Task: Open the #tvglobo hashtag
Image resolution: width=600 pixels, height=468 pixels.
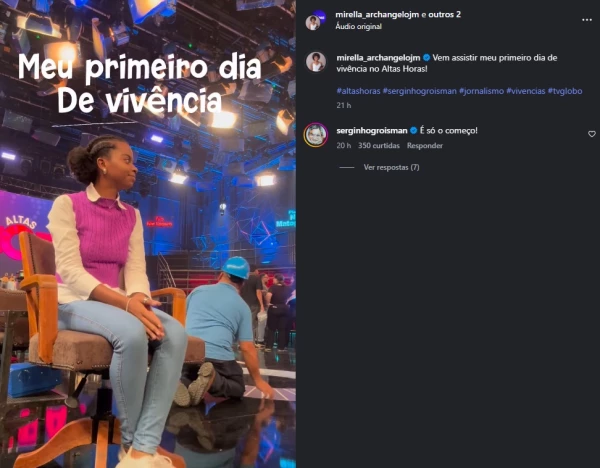Action: (565, 91)
